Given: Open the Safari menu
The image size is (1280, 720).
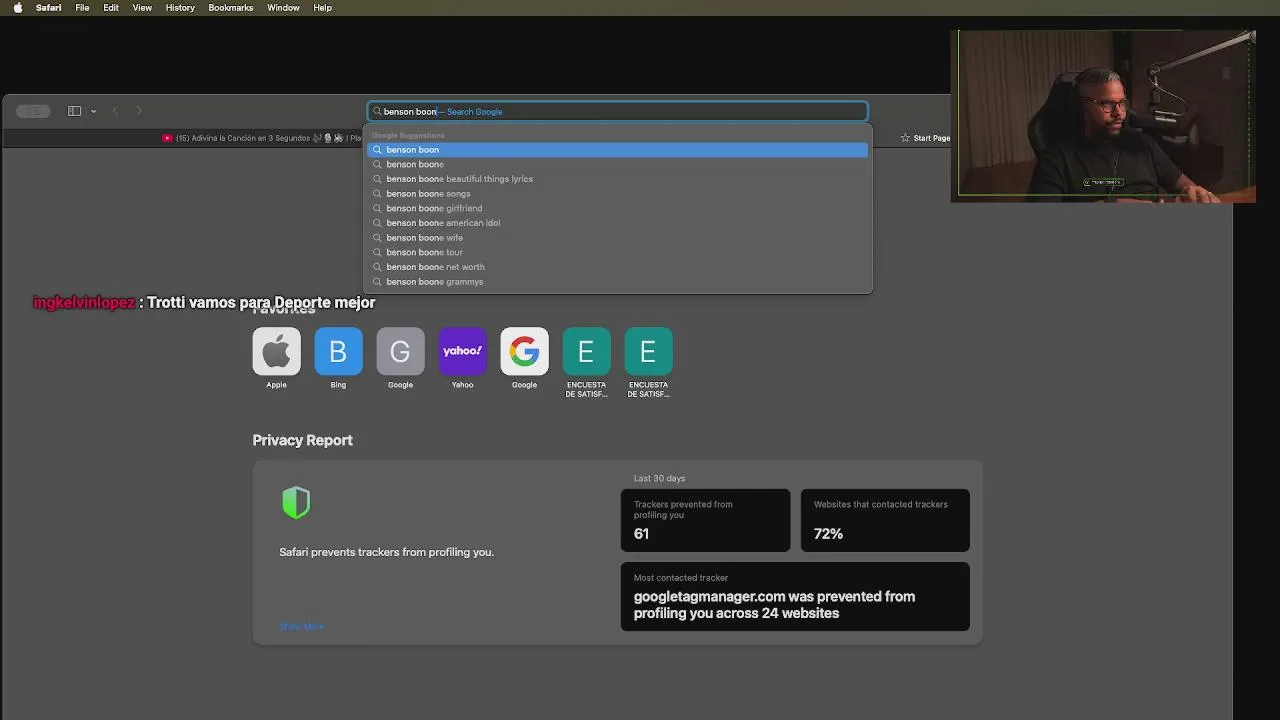Looking at the screenshot, I should [49, 8].
